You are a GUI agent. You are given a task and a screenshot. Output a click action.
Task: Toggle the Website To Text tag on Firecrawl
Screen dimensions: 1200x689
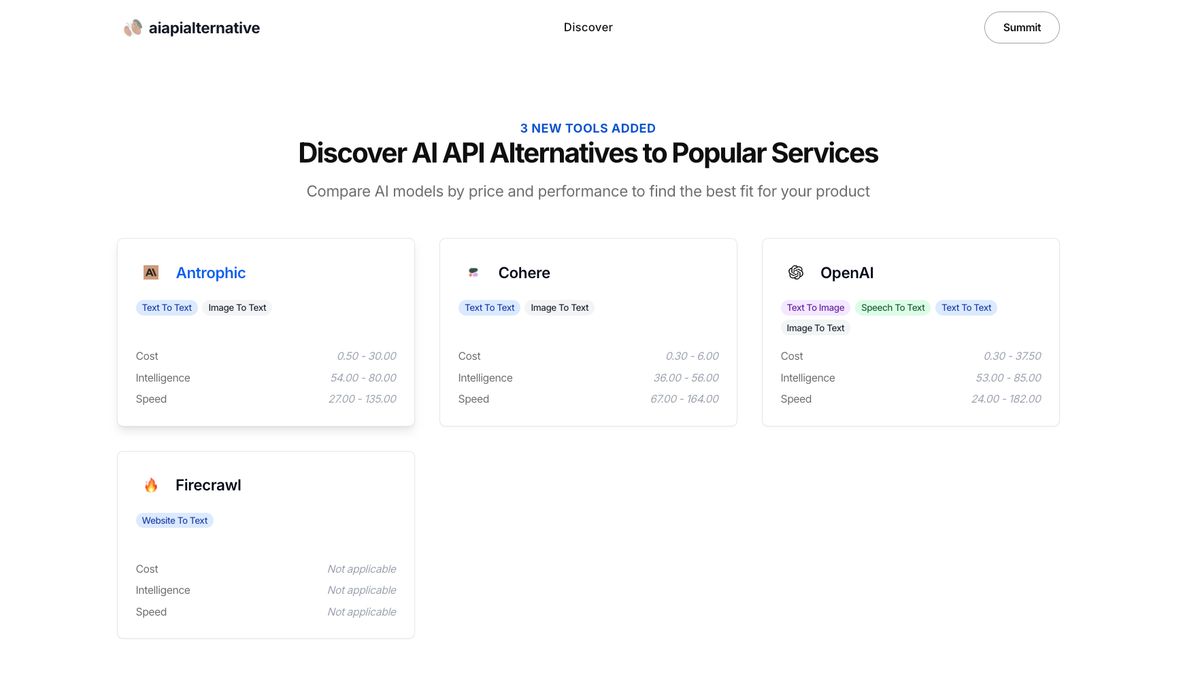174,520
